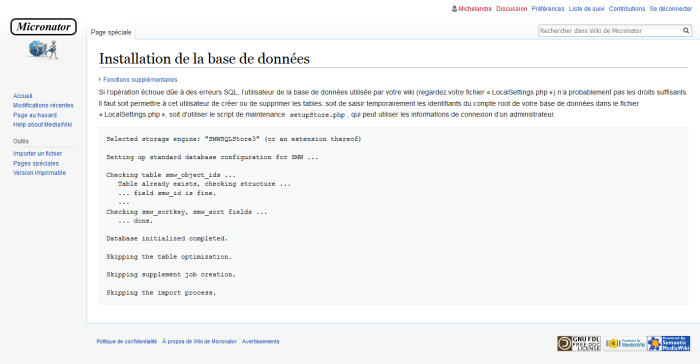The image size is (700, 364).
Task: Click '... field smw_id is fine.' line
Action: pyautogui.click(x=167, y=193)
